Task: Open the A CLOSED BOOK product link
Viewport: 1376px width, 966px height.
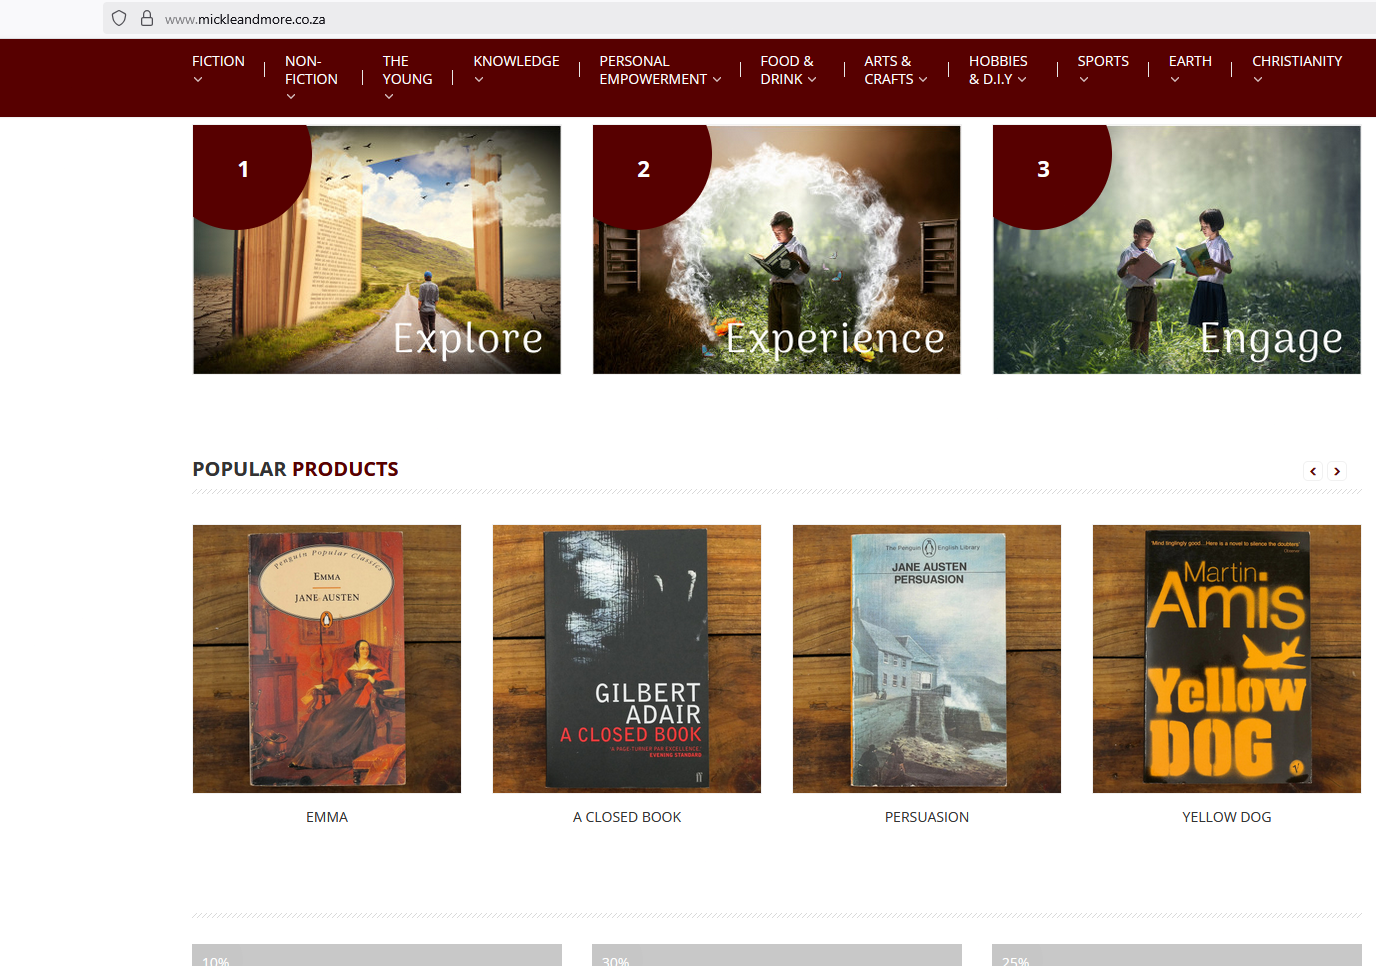Action: click(627, 817)
